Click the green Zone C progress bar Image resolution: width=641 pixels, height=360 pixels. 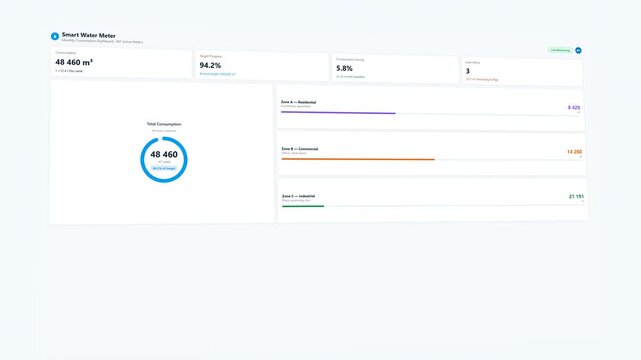303,206
